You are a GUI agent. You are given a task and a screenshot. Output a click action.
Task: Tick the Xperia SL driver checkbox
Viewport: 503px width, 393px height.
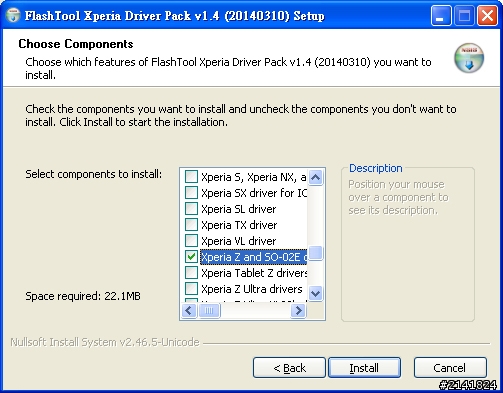click(x=191, y=209)
